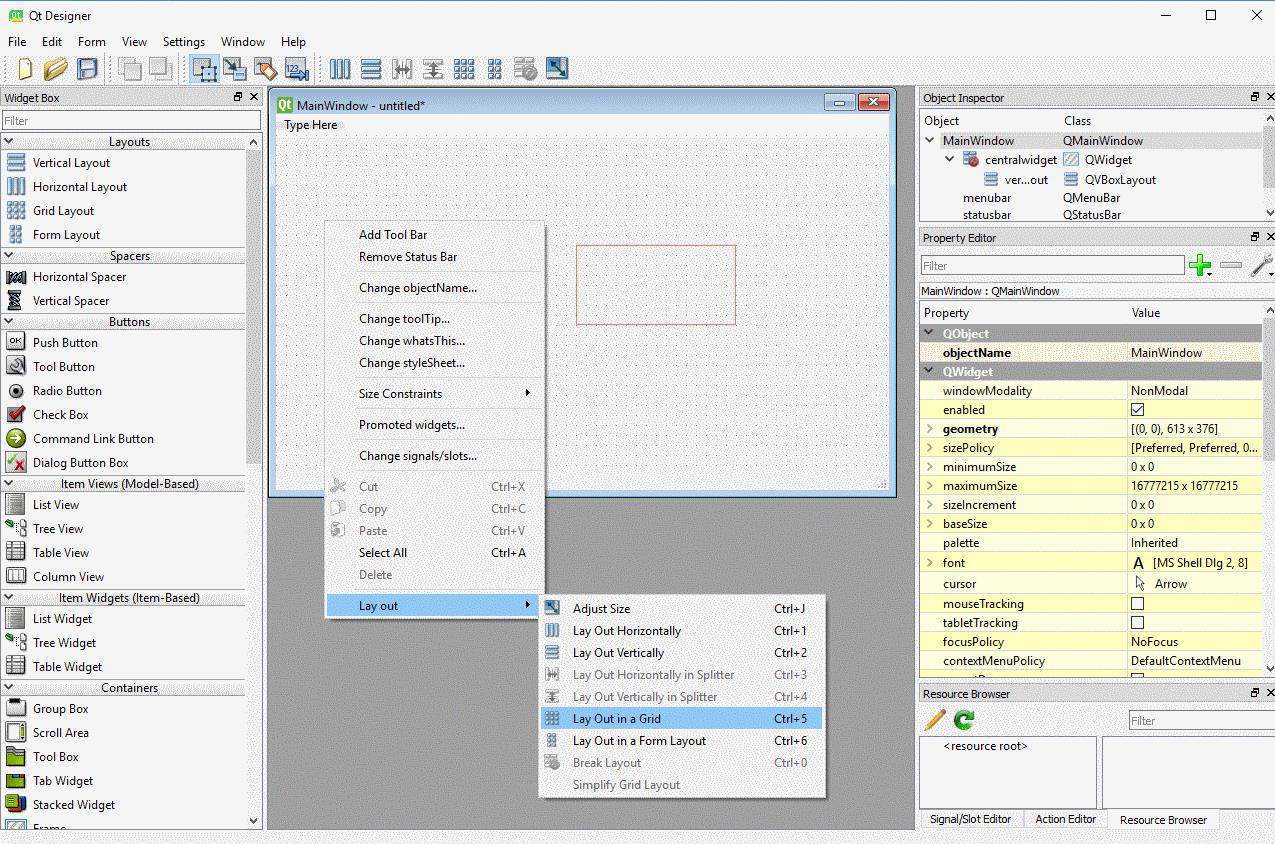Choose Adjust Size in Lay out submenu

pos(681,609)
